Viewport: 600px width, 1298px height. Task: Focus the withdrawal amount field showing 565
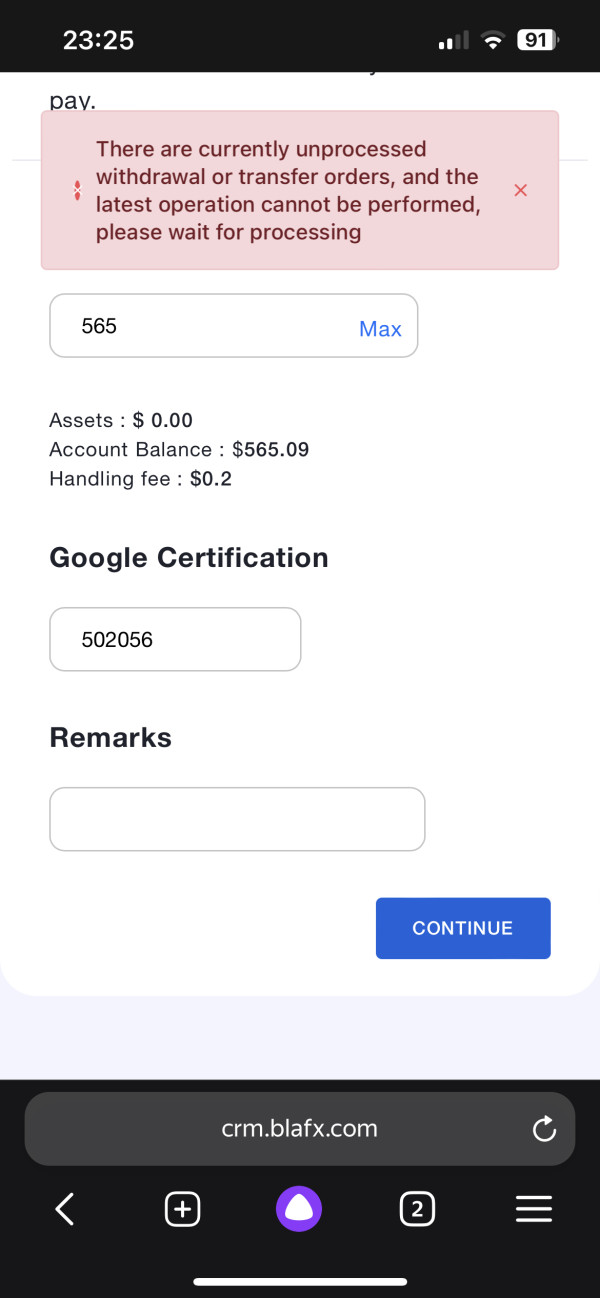200,326
